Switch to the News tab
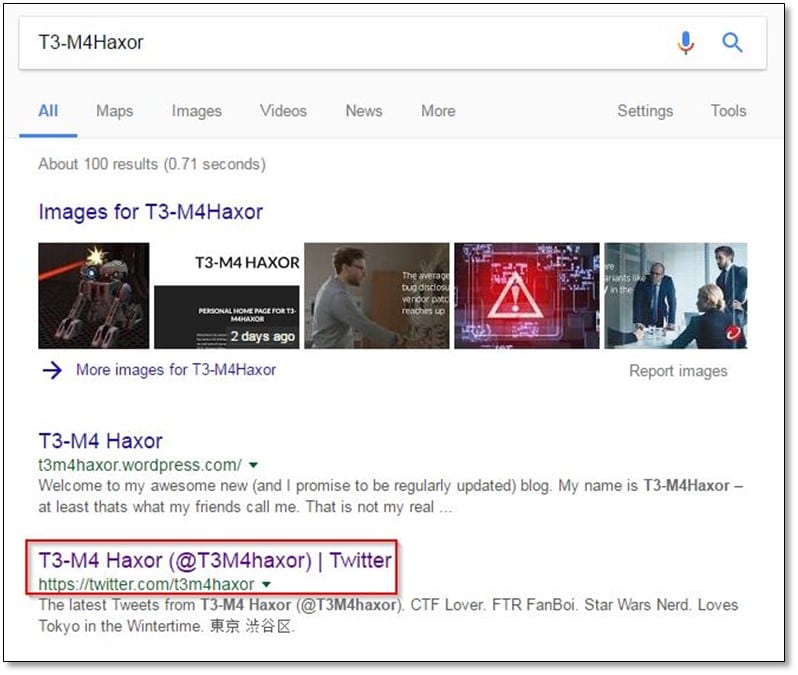The image size is (798, 675). point(364,111)
